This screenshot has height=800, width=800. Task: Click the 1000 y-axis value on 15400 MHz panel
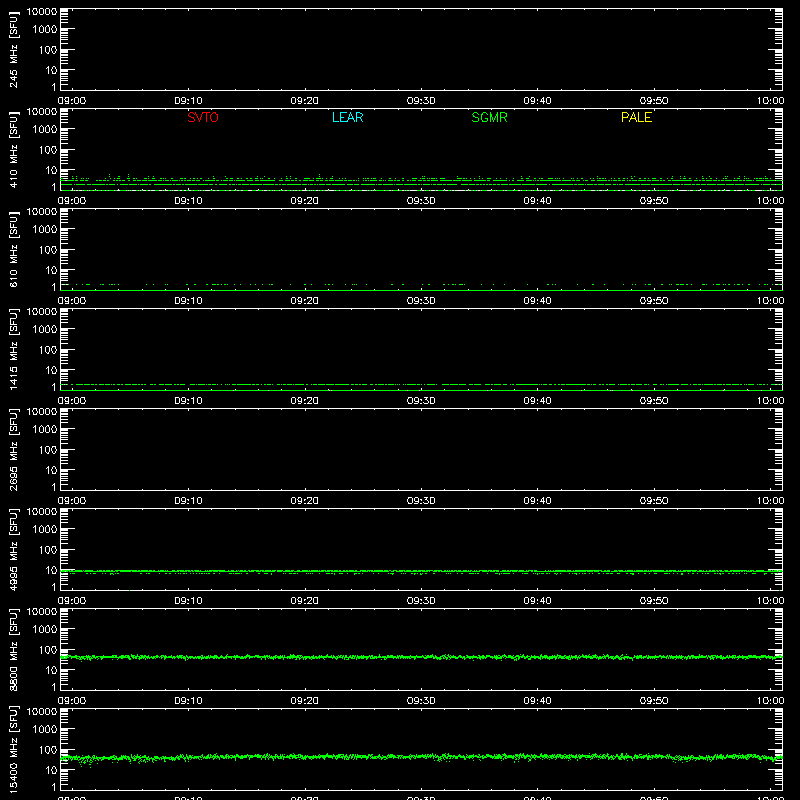pyautogui.click(x=45, y=730)
